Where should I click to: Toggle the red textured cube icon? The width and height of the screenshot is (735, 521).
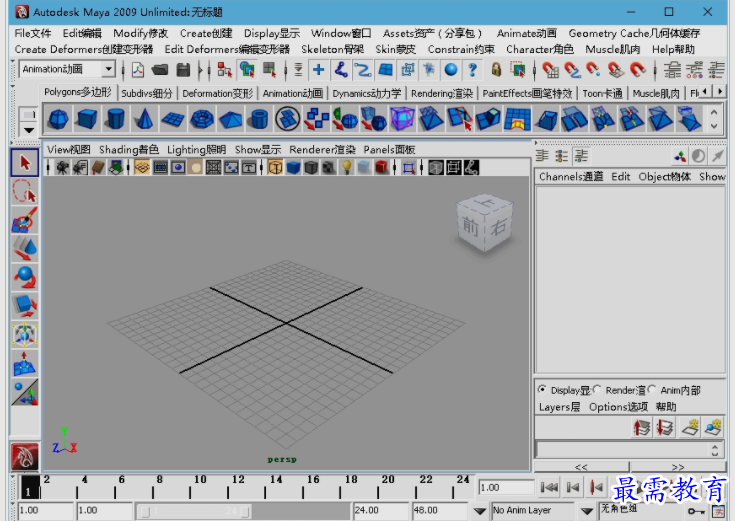[382, 167]
